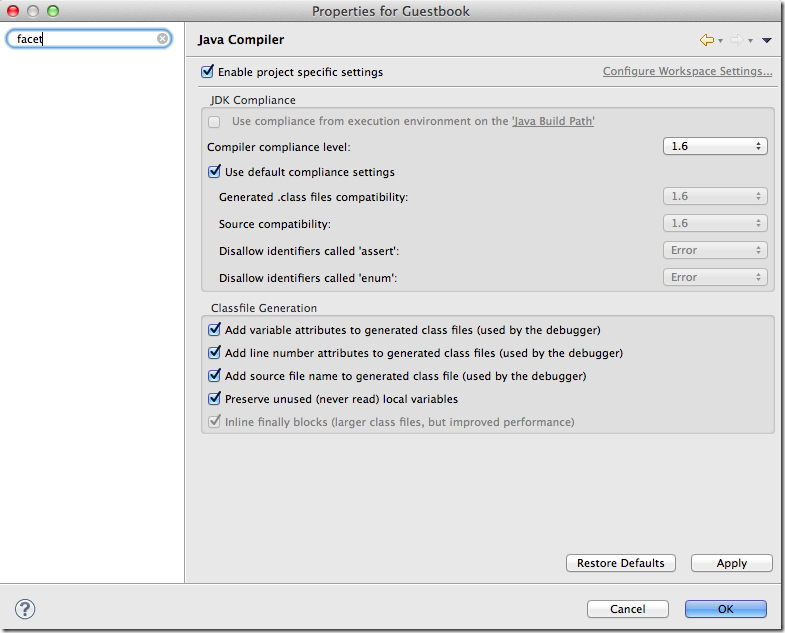Toggle Enable project specific settings

tap(207, 72)
